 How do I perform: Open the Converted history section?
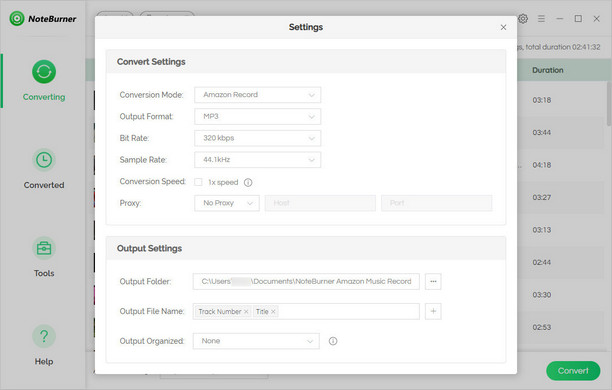point(44,169)
